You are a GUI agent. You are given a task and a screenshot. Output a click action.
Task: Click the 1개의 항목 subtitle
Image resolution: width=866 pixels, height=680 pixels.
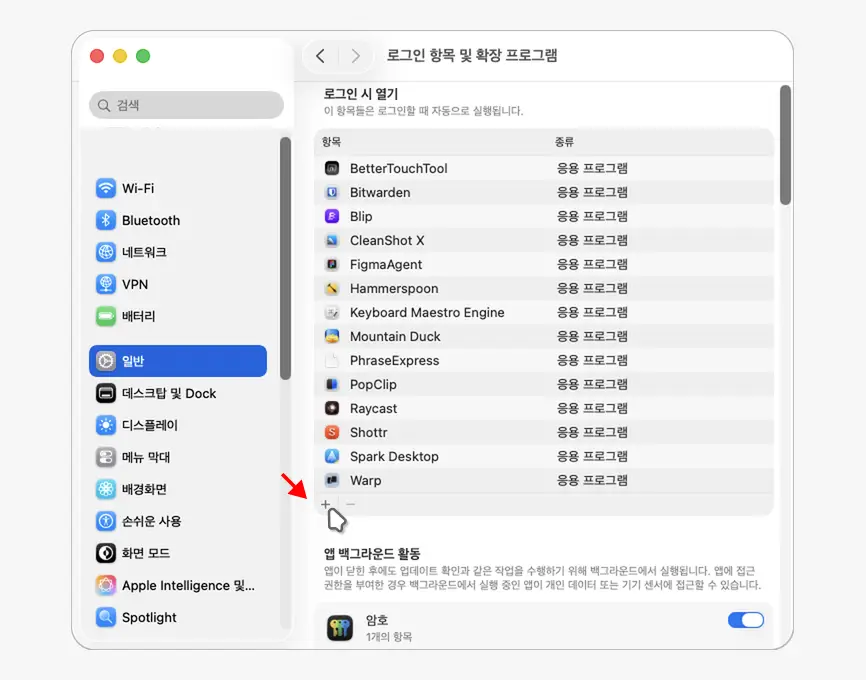click(389, 637)
